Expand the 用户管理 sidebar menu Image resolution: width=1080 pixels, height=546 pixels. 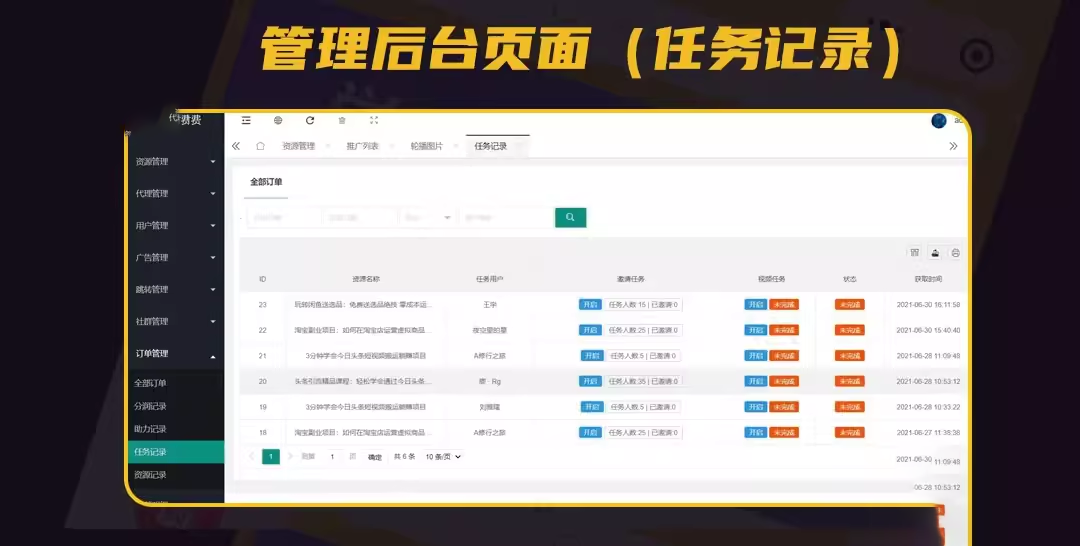pos(175,226)
